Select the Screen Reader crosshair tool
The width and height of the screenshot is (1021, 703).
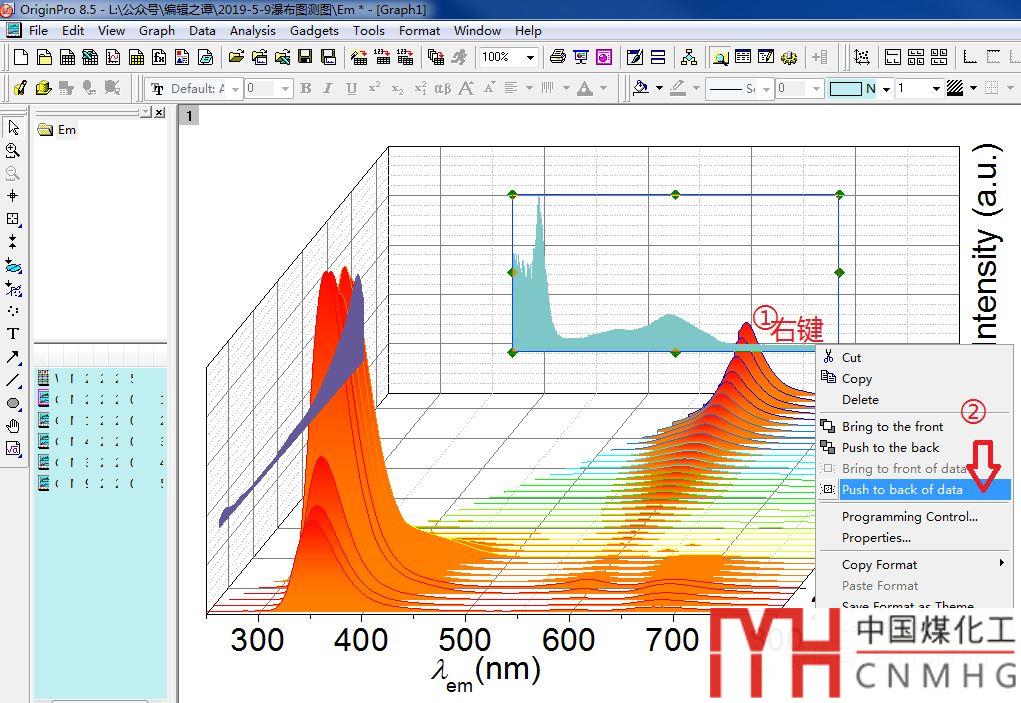13,196
